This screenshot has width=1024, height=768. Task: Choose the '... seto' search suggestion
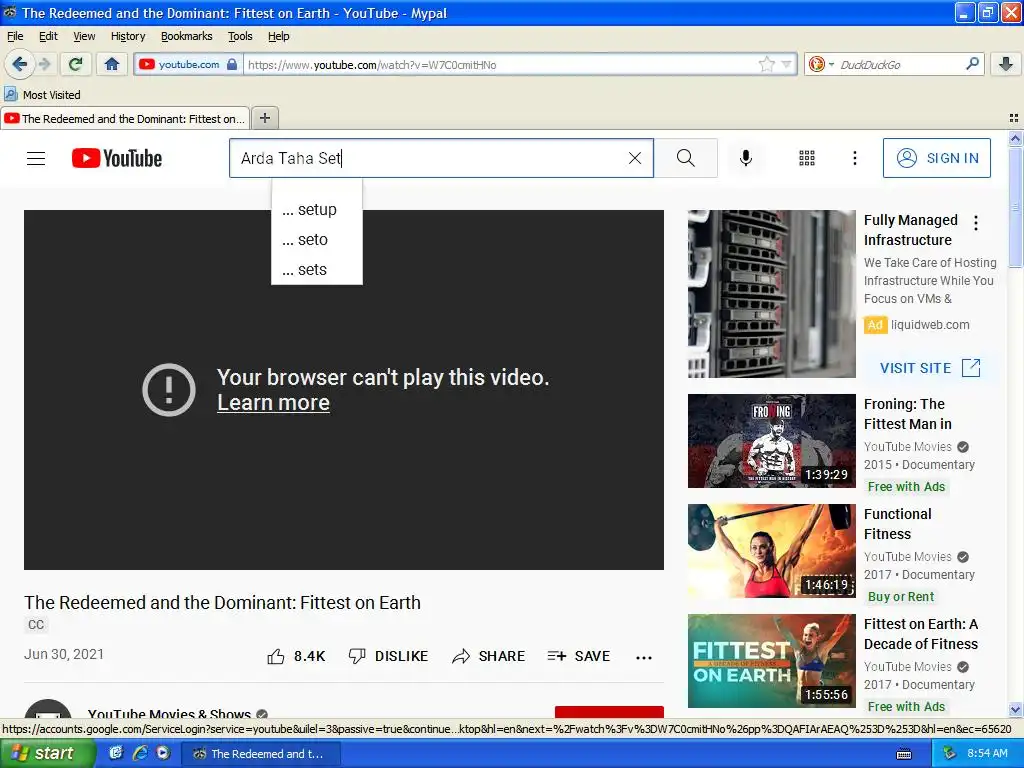[x=317, y=240]
